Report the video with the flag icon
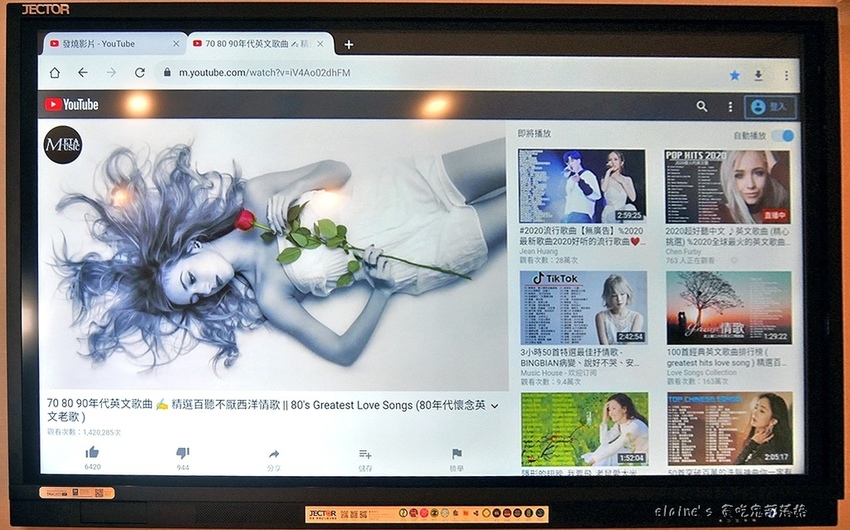The height and width of the screenshot is (530, 850). [x=456, y=454]
